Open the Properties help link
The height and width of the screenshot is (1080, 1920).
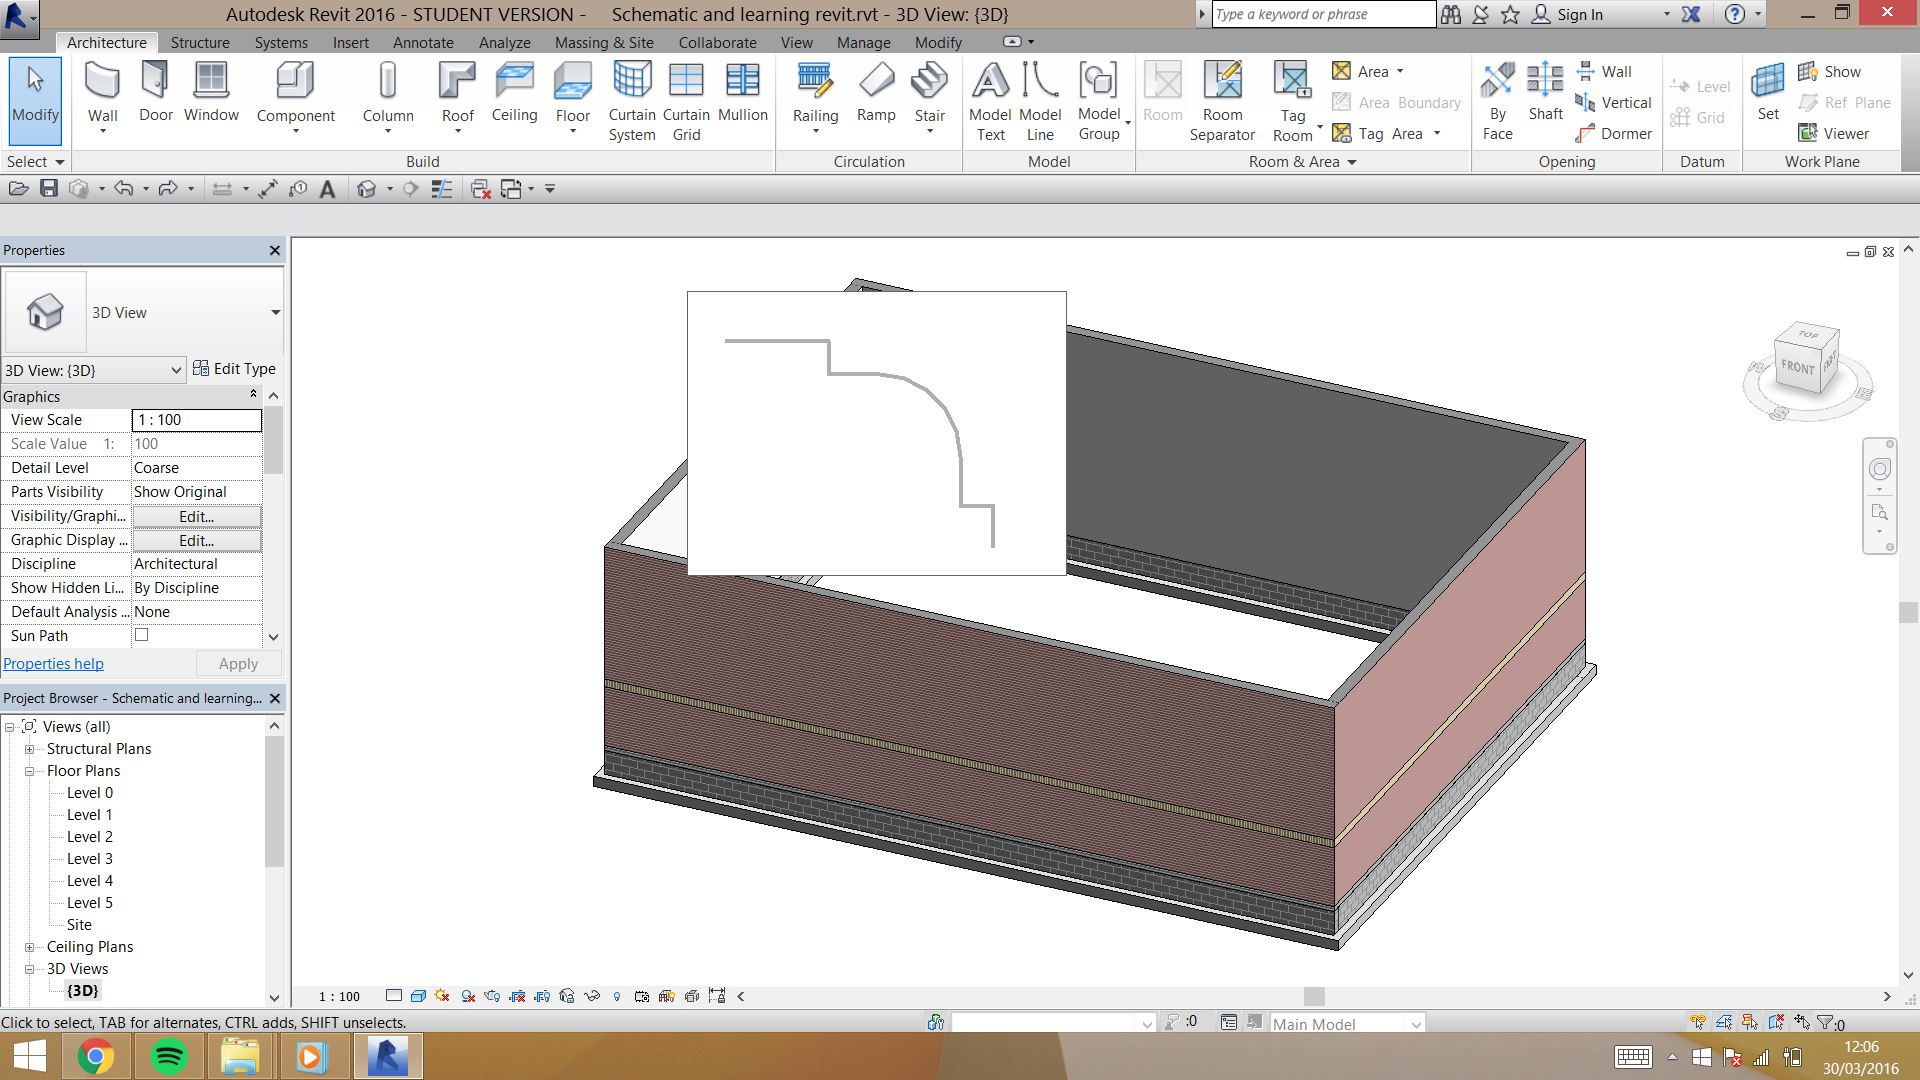[53, 663]
